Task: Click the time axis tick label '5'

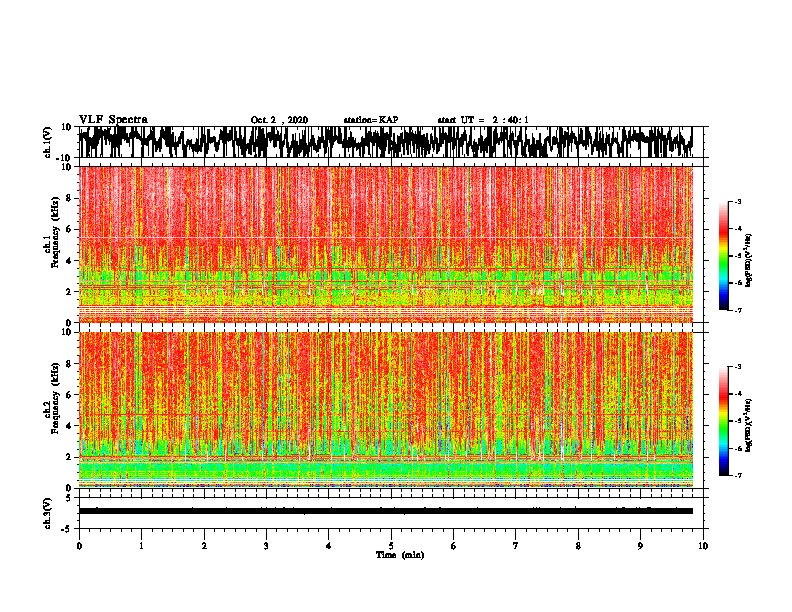Action: click(391, 546)
